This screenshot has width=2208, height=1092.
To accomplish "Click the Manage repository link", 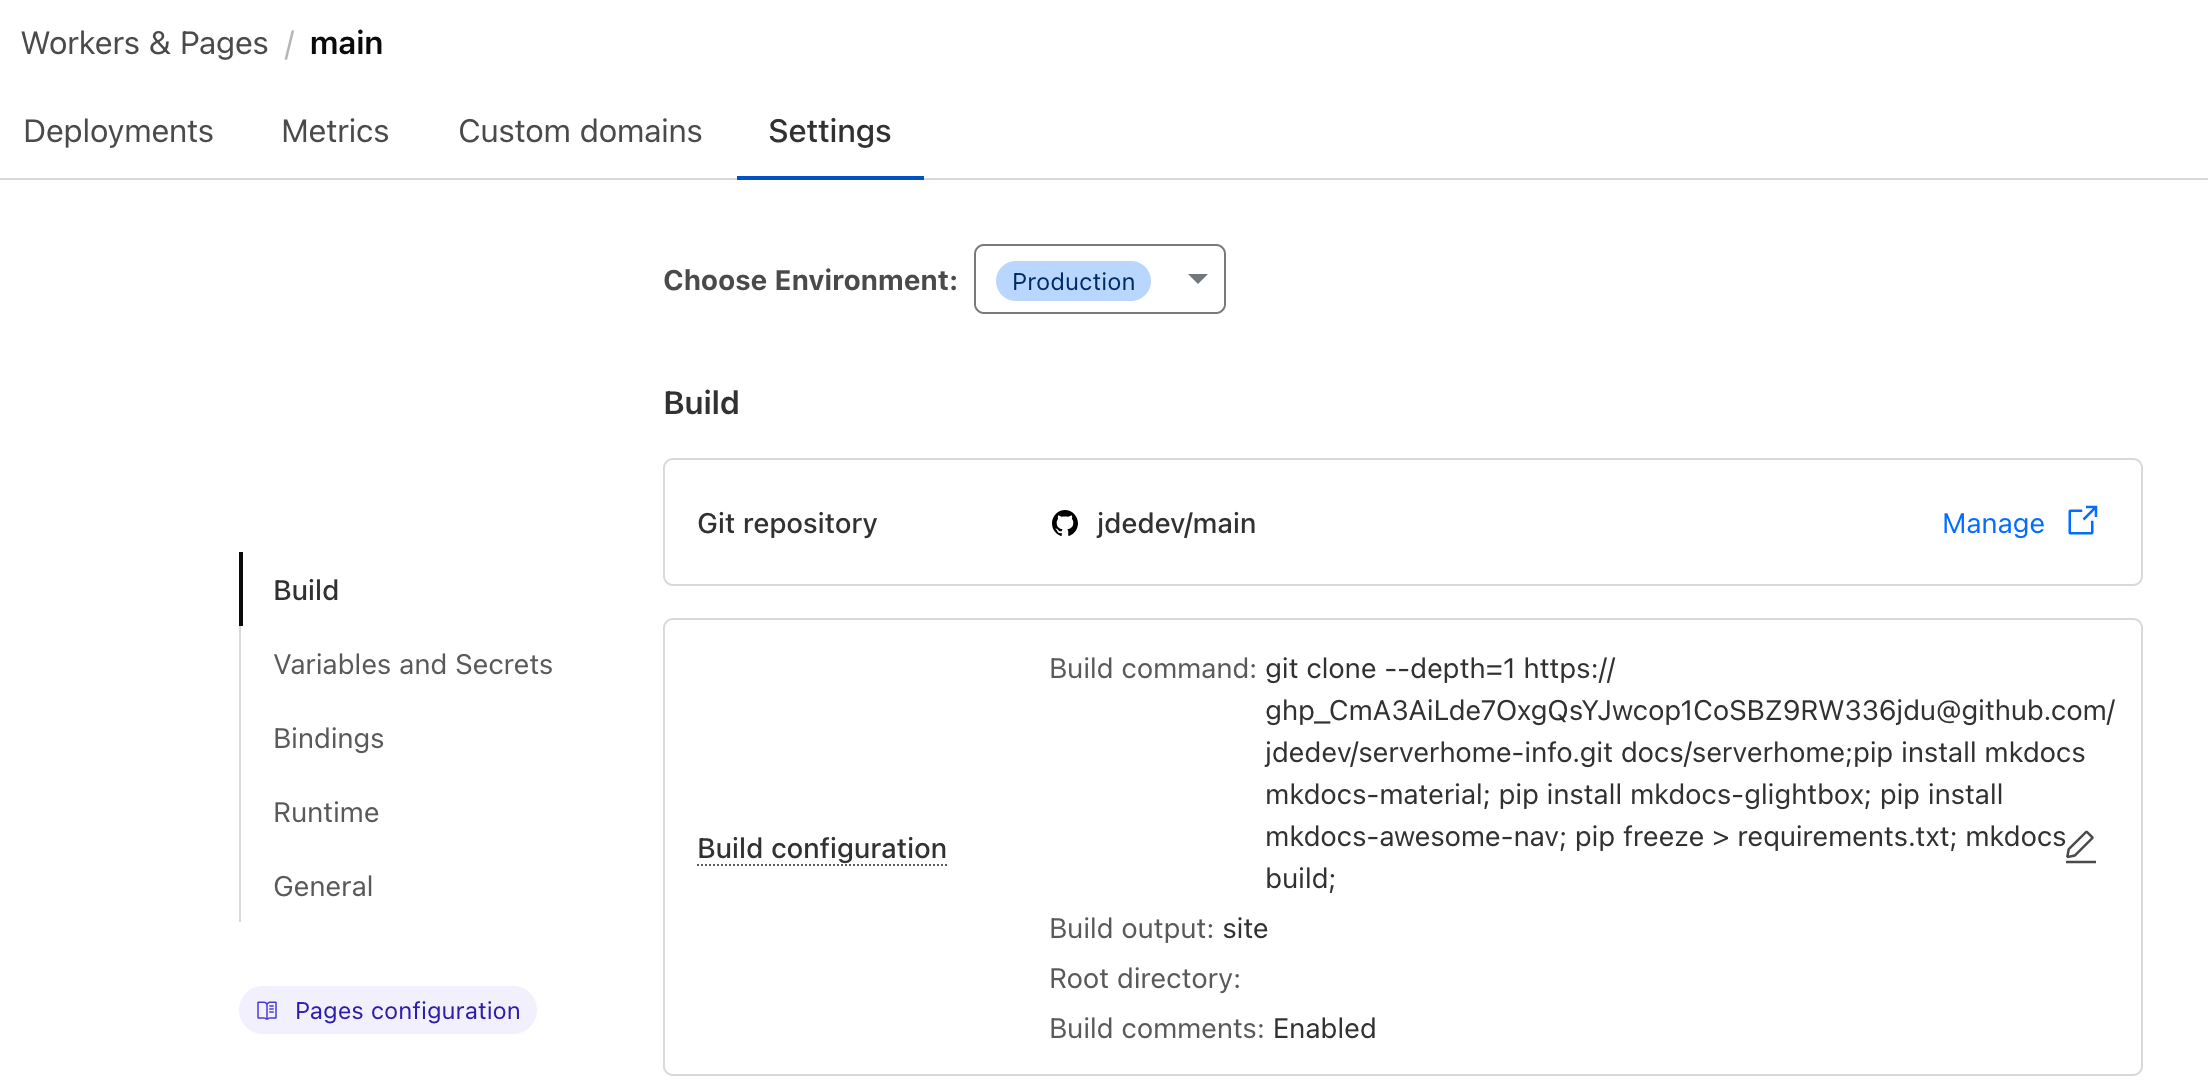I will click(1992, 523).
